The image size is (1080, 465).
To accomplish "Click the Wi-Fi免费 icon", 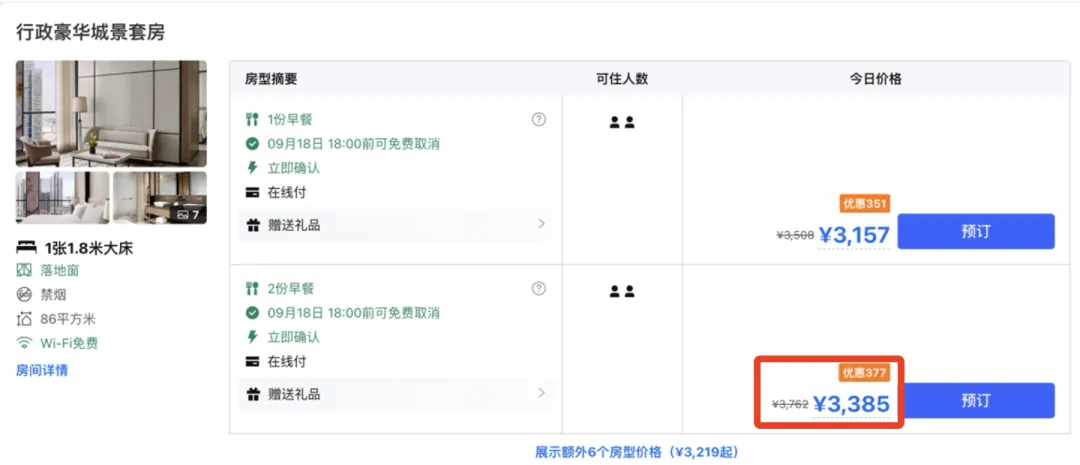I will pos(24,343).
